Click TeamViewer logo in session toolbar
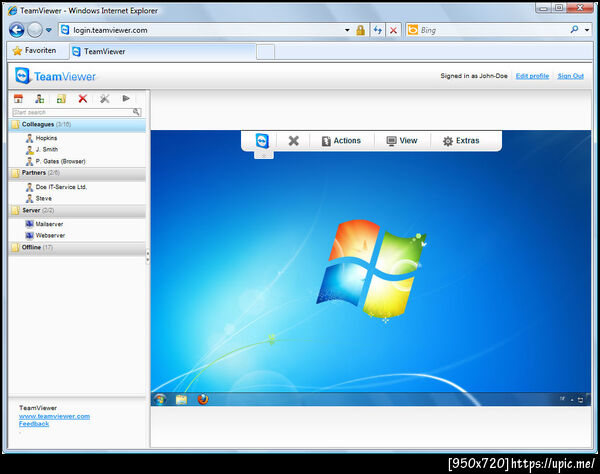600x474 pixels. tap(262, 141)
